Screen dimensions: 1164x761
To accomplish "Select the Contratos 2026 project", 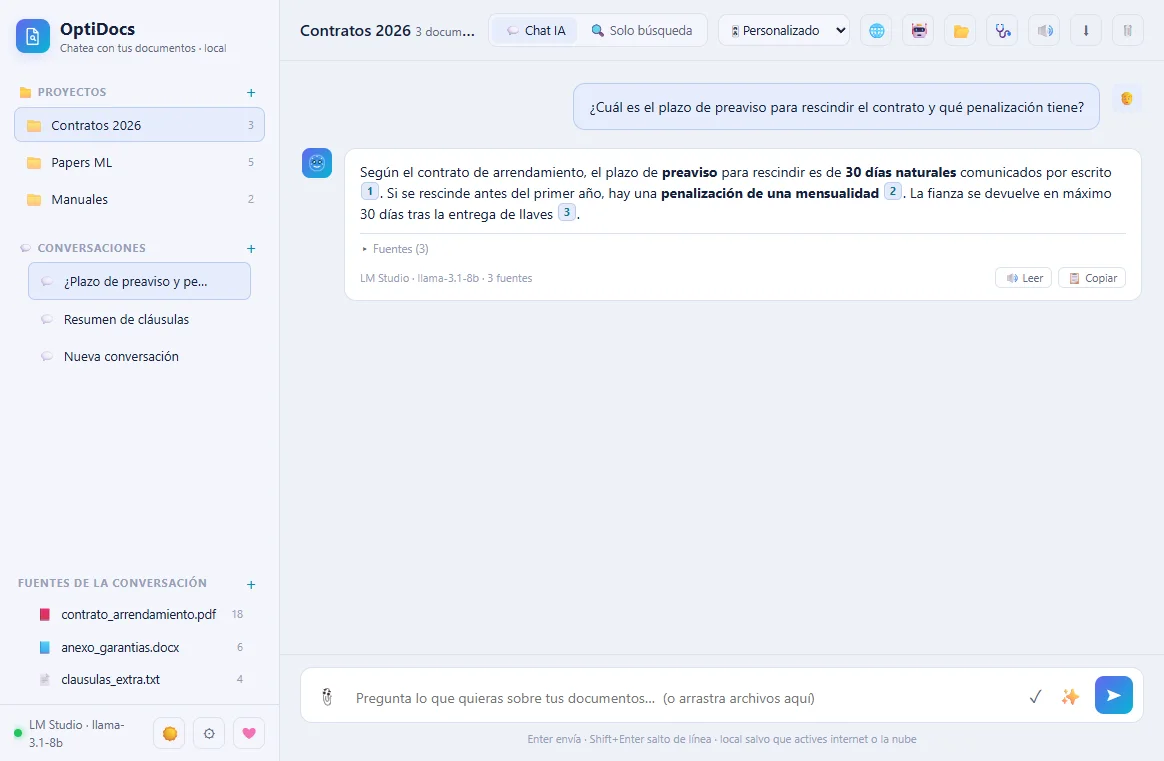I will pos(140,125).
